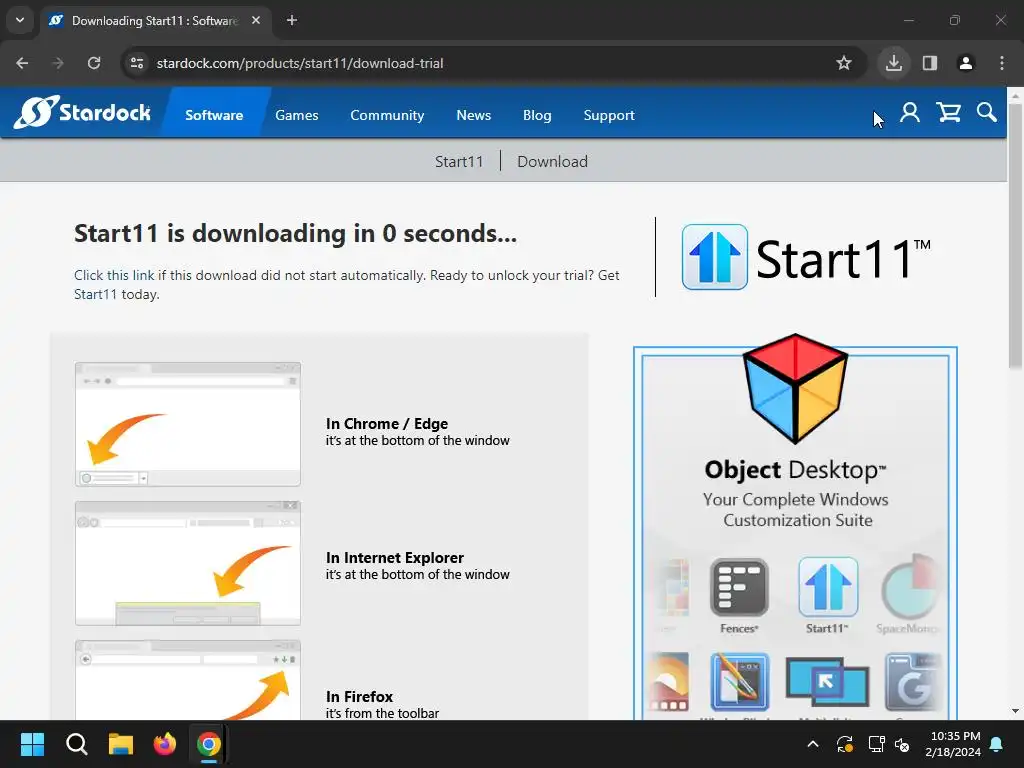This screenshot has height=768, width=1024.
Task: Click the scrollbar down arrow
Action: coord(1015,711)
